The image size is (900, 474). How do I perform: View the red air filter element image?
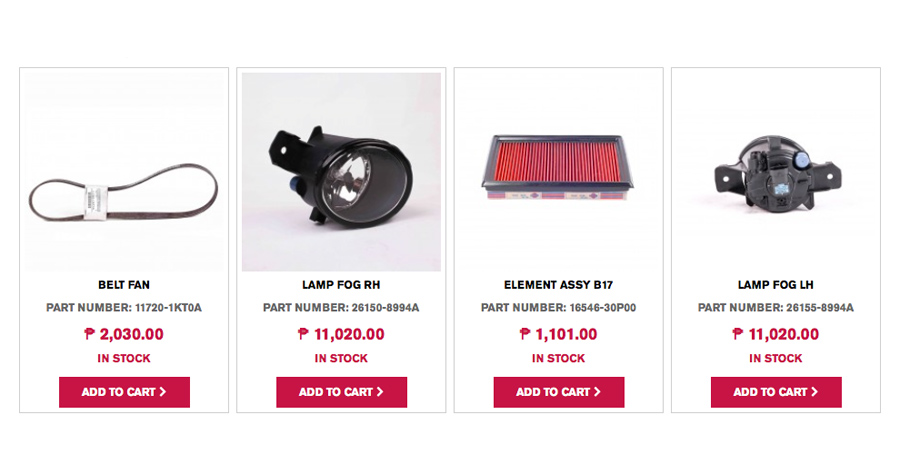click(x=558, y=172)
